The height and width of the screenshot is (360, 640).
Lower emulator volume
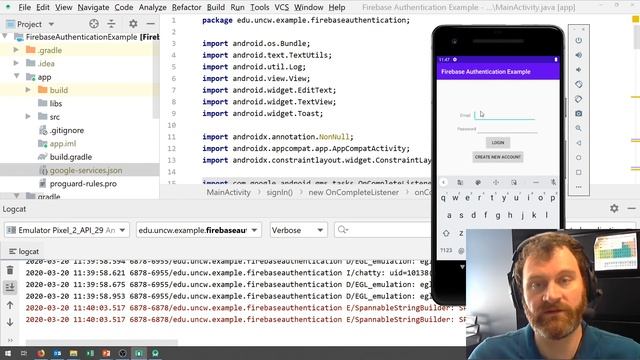[578, 70]
